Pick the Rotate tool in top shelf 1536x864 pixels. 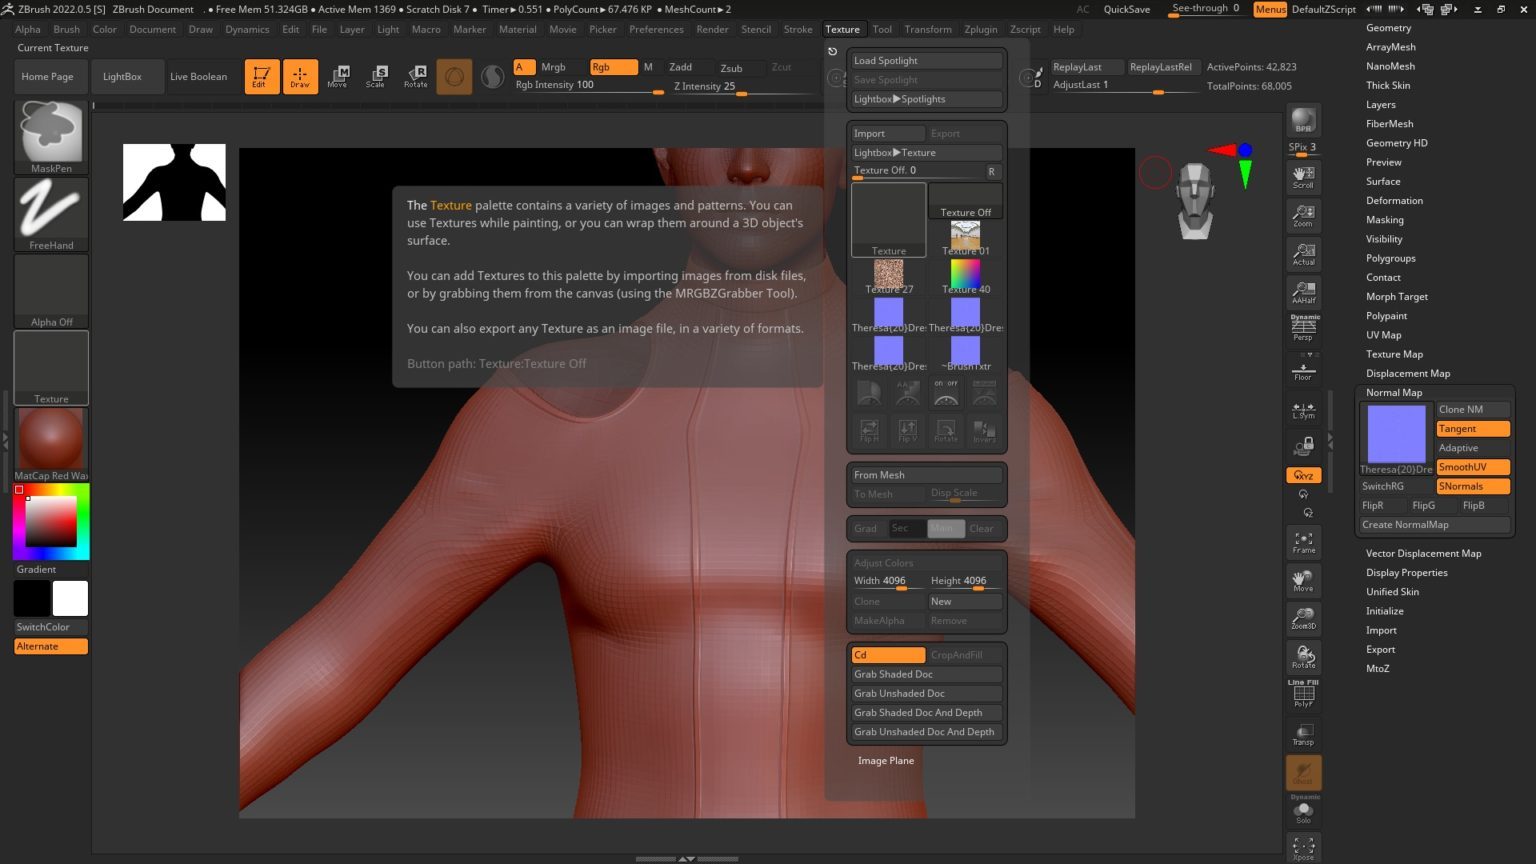416,76
